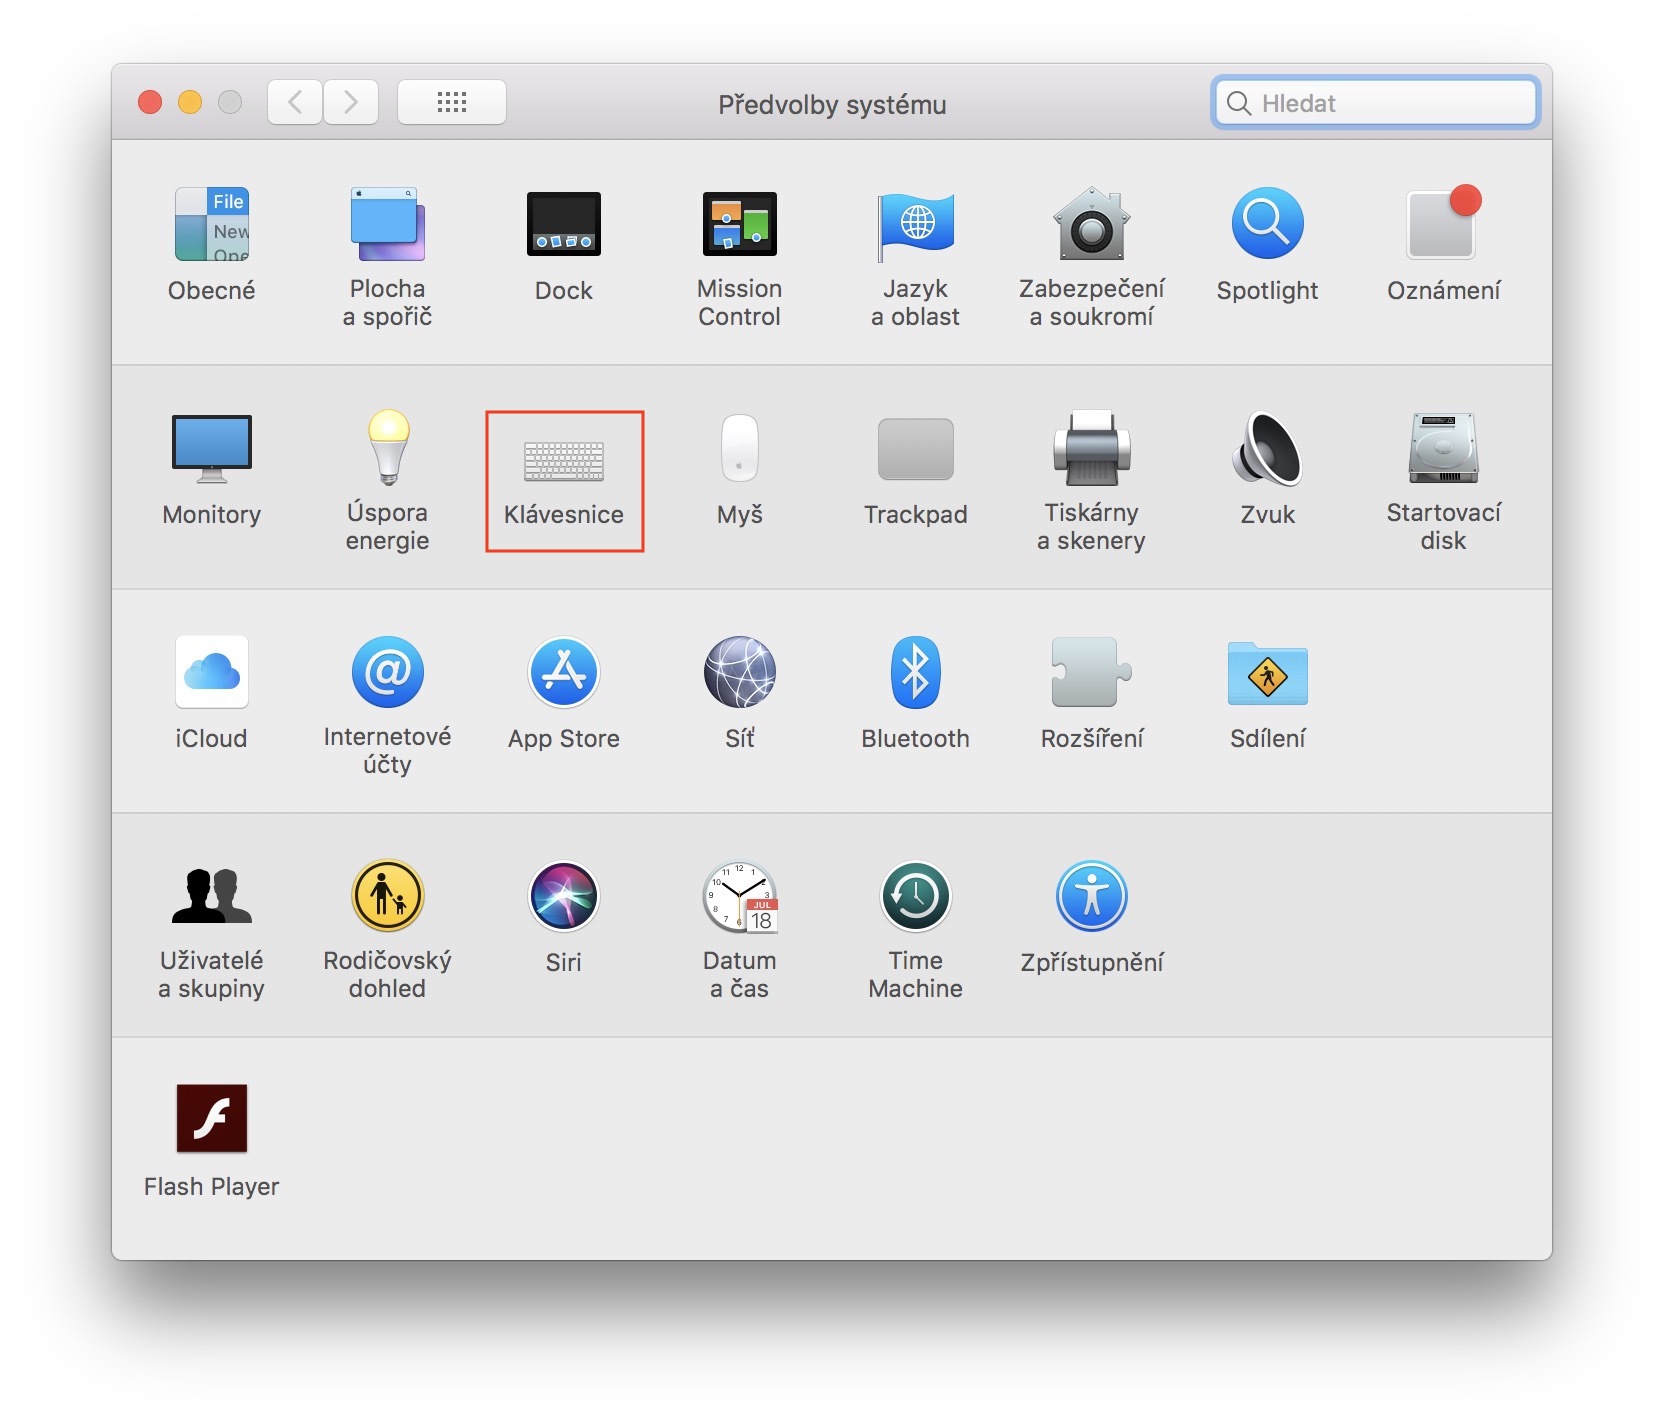Close the Předvolby systému window
The width and height of the screenshot is (1664, 1420).
click(x=150, y=102)
